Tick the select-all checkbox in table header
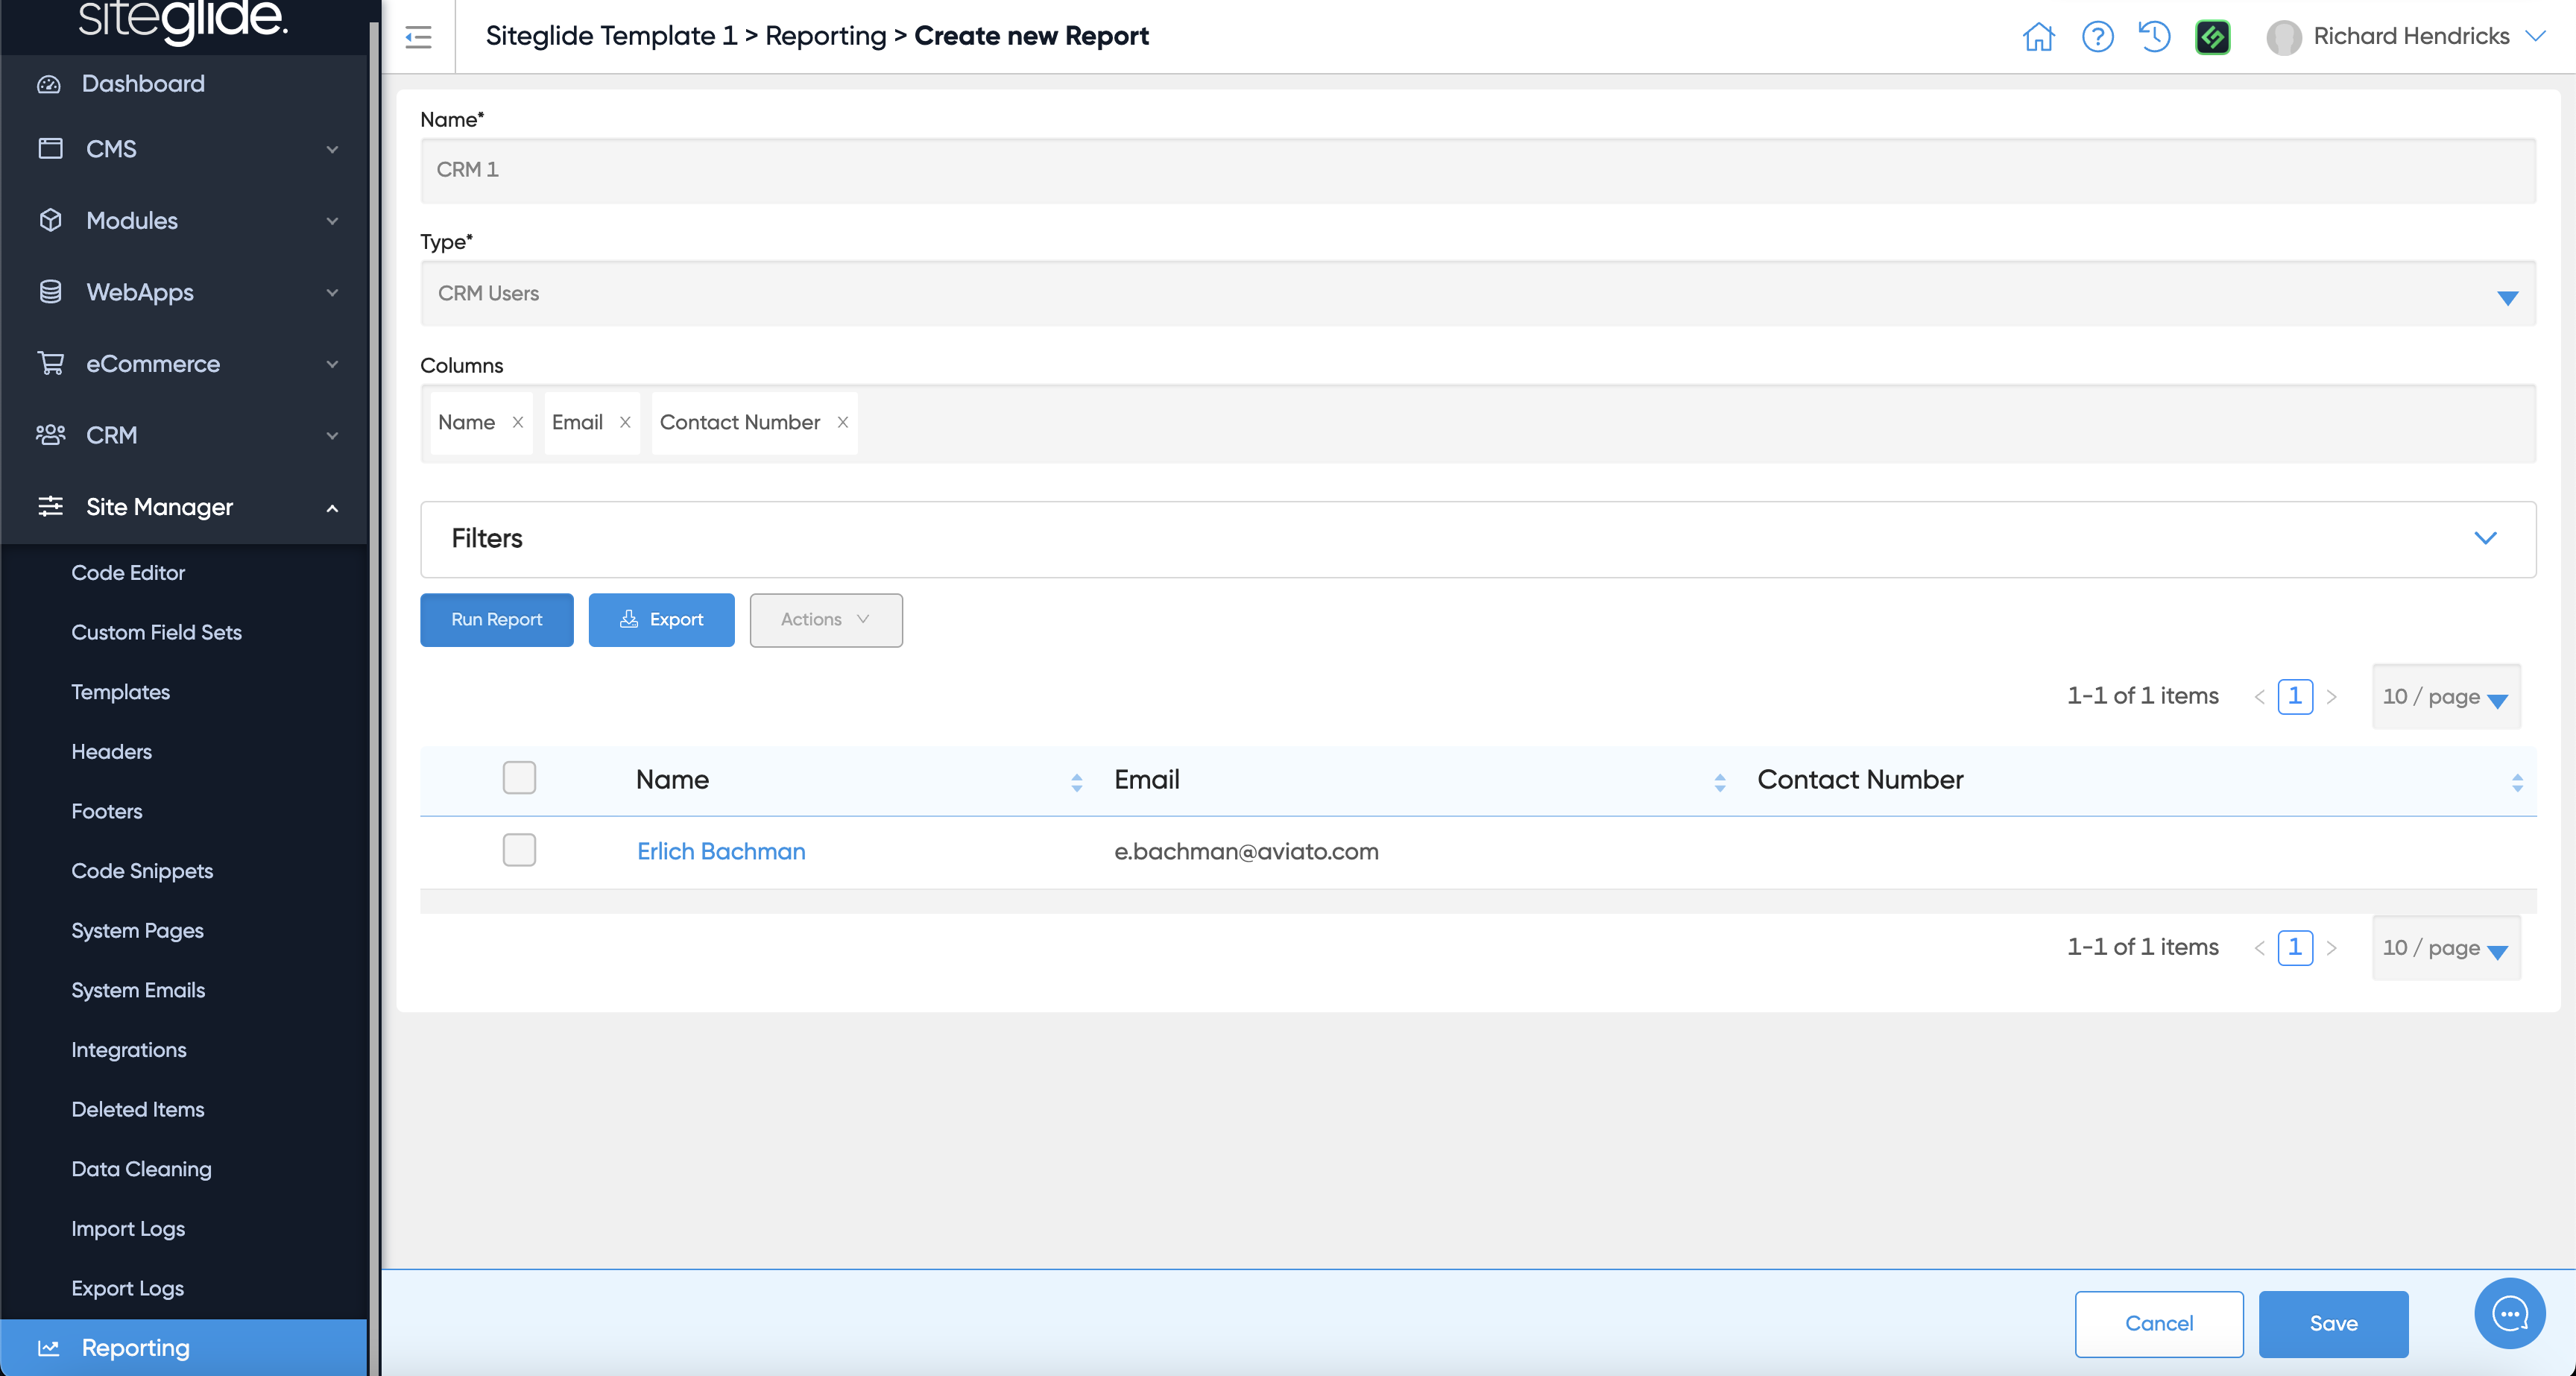The image size is (2576, 1376). click(519, 778)
